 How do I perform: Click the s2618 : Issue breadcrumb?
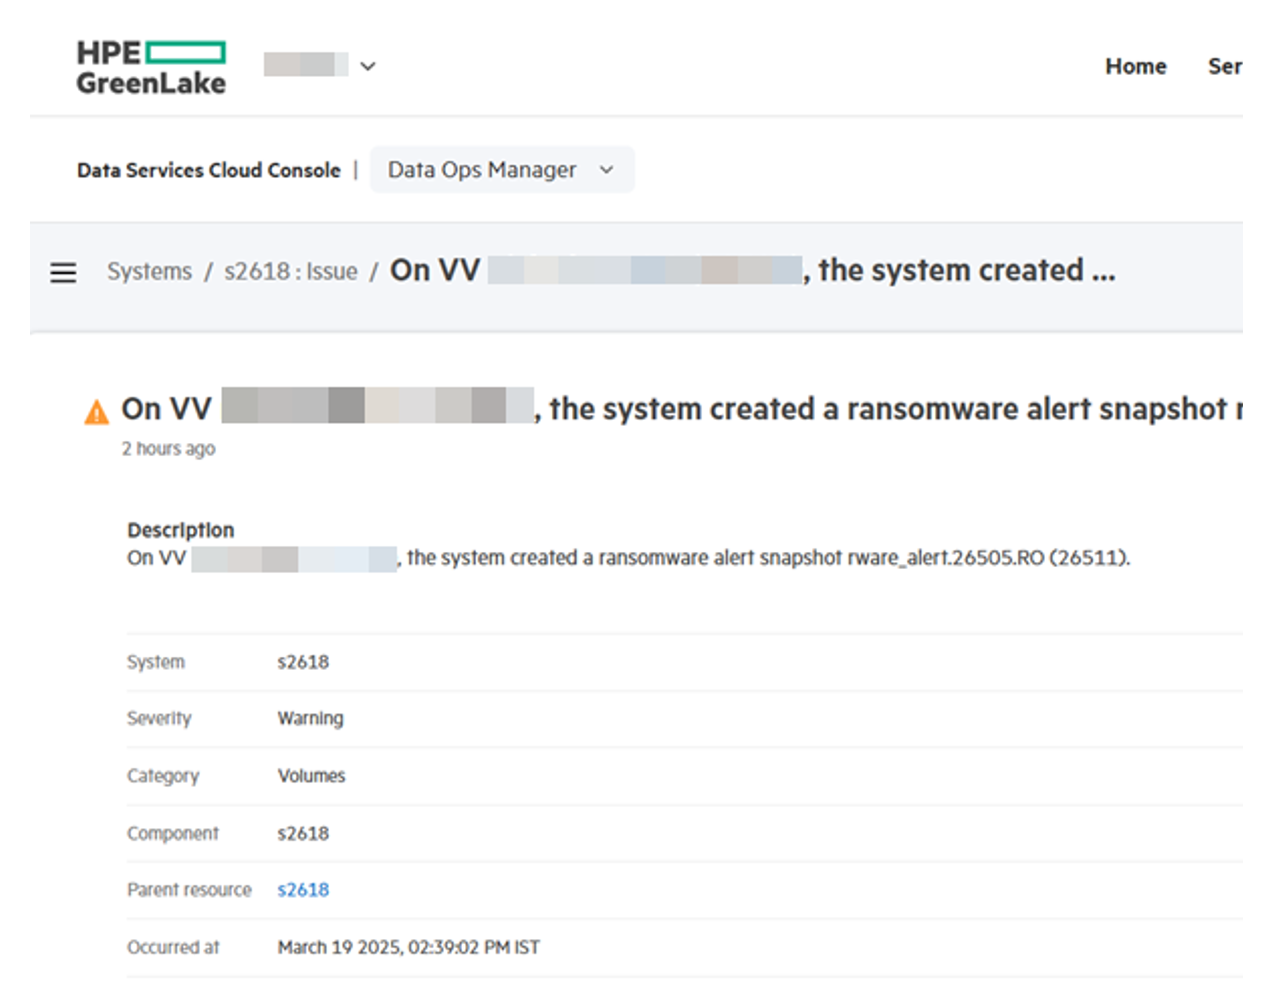tap(291, 271)
